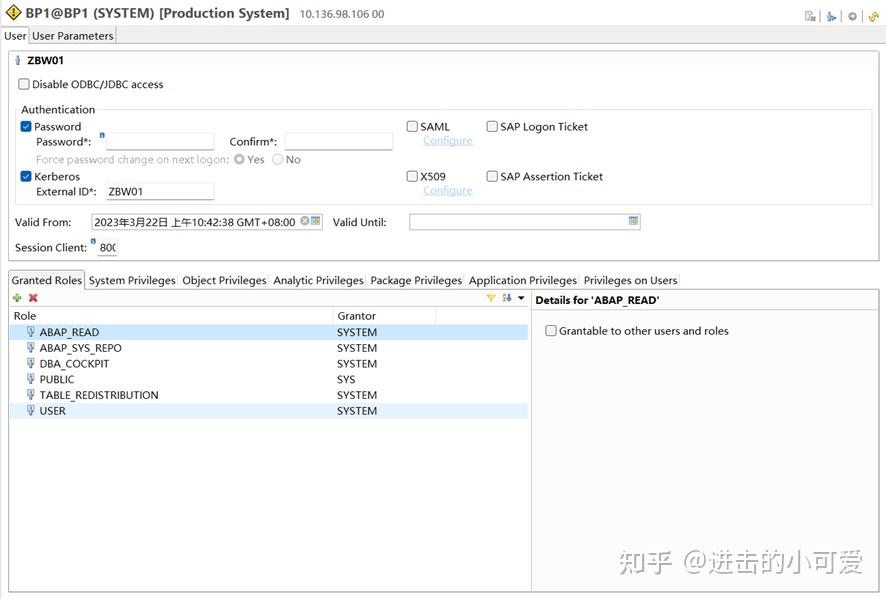The height and width of the screenshot is (599, 886).
Task: Open the Valid Until calendar picker icon
Action: click(x=633, y=221)
